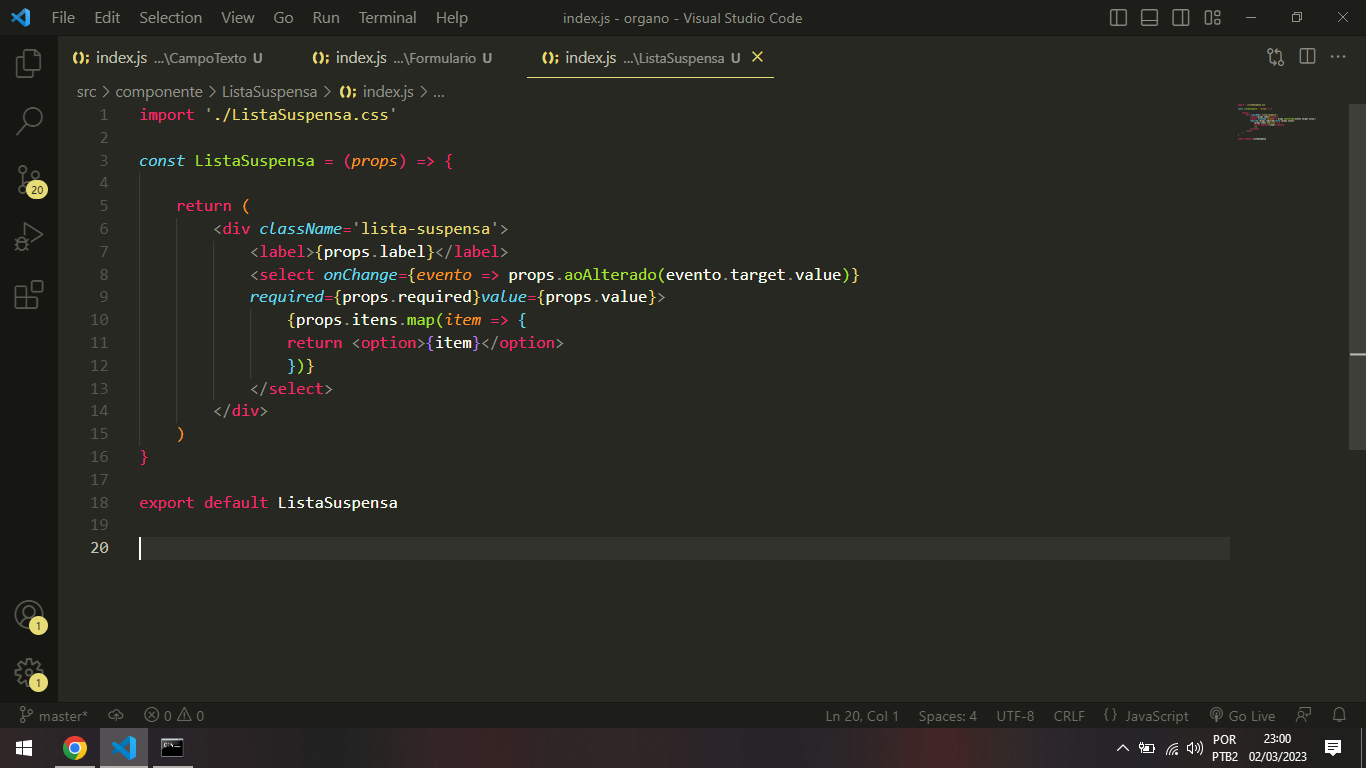Click the ListaSuspensa breadcrumb segment
This screenshot has width=1366, height=768.
(x=269, y=91)
